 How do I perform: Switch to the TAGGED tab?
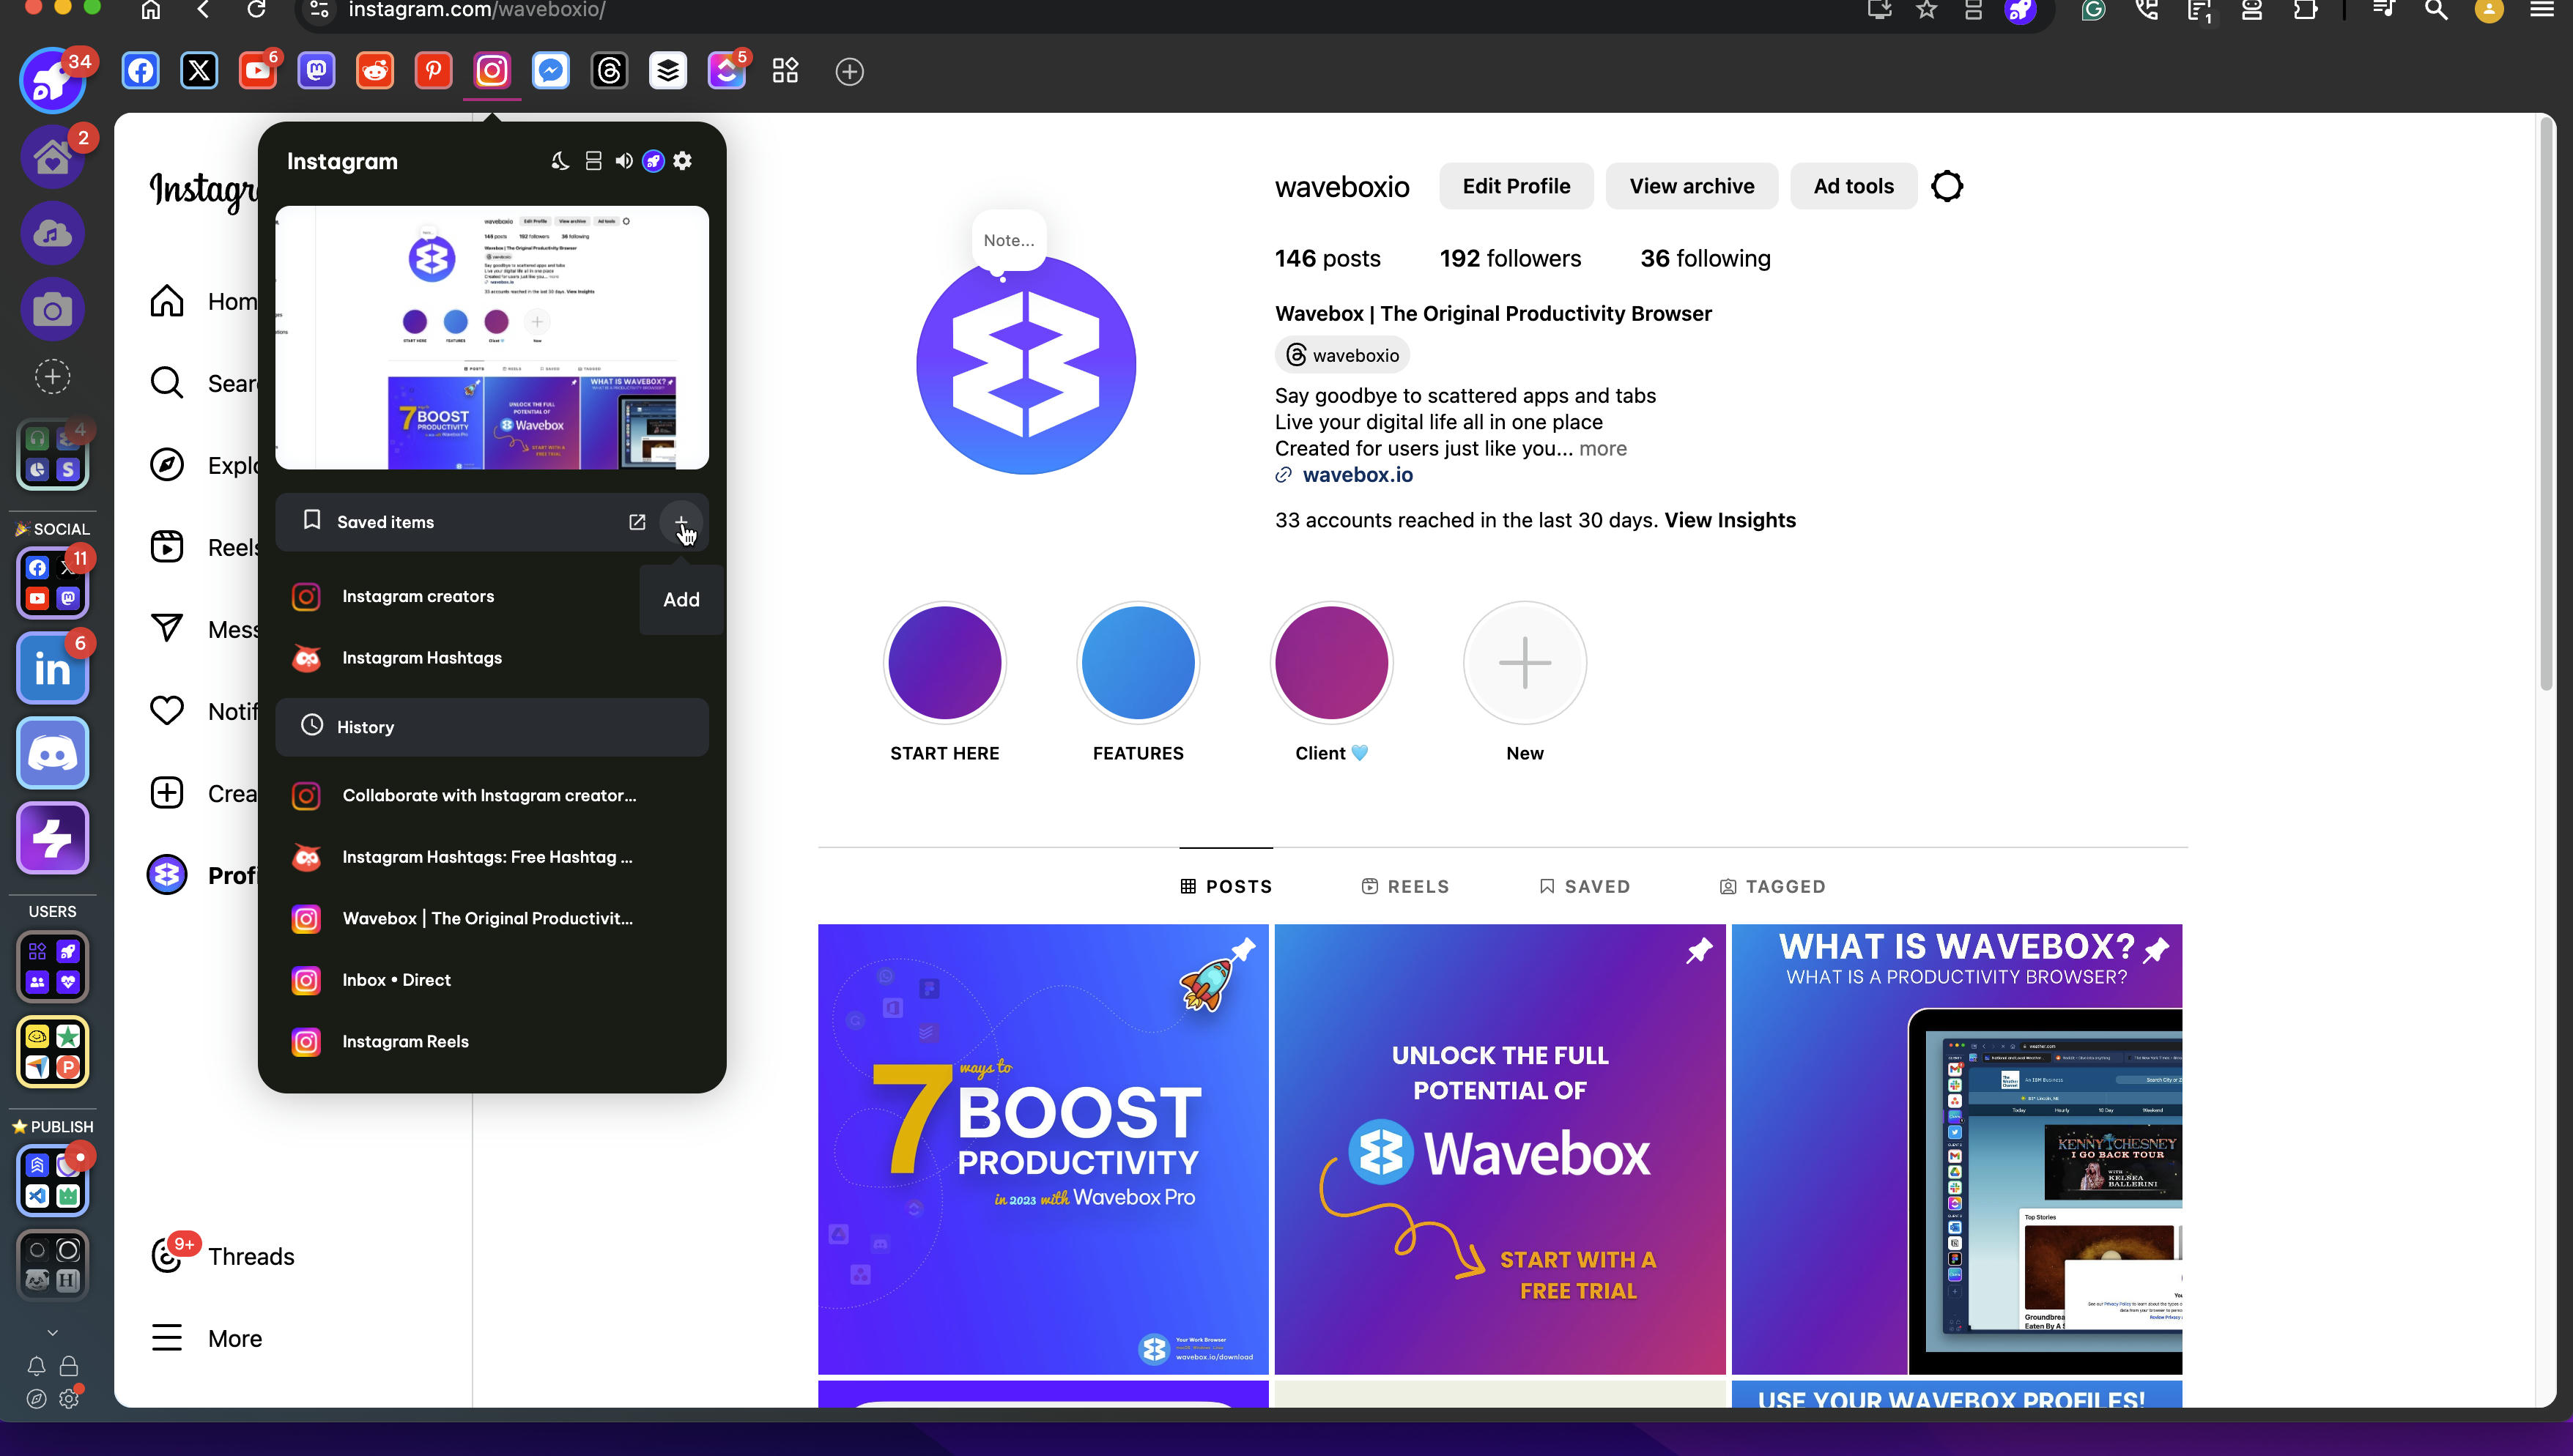(1772, 886)
